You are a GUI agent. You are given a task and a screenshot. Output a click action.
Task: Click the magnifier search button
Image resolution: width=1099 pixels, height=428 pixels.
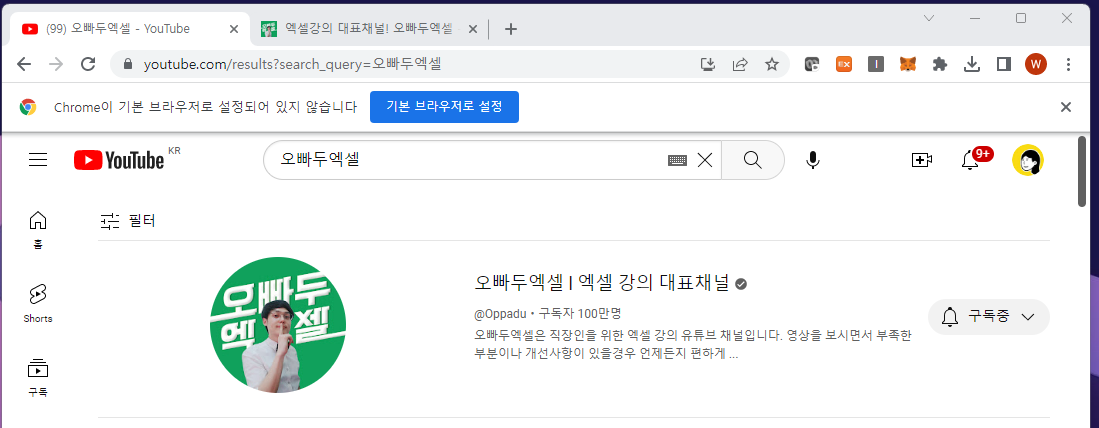click(753, 160)
